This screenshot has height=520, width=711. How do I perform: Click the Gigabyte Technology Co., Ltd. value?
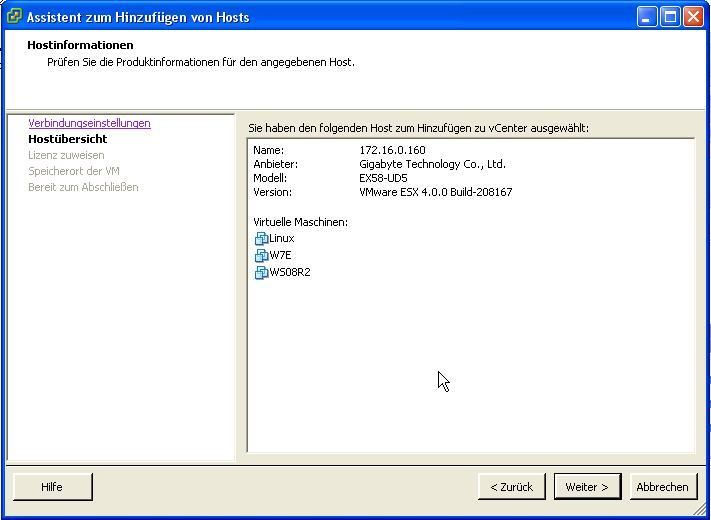click(432, 164)
